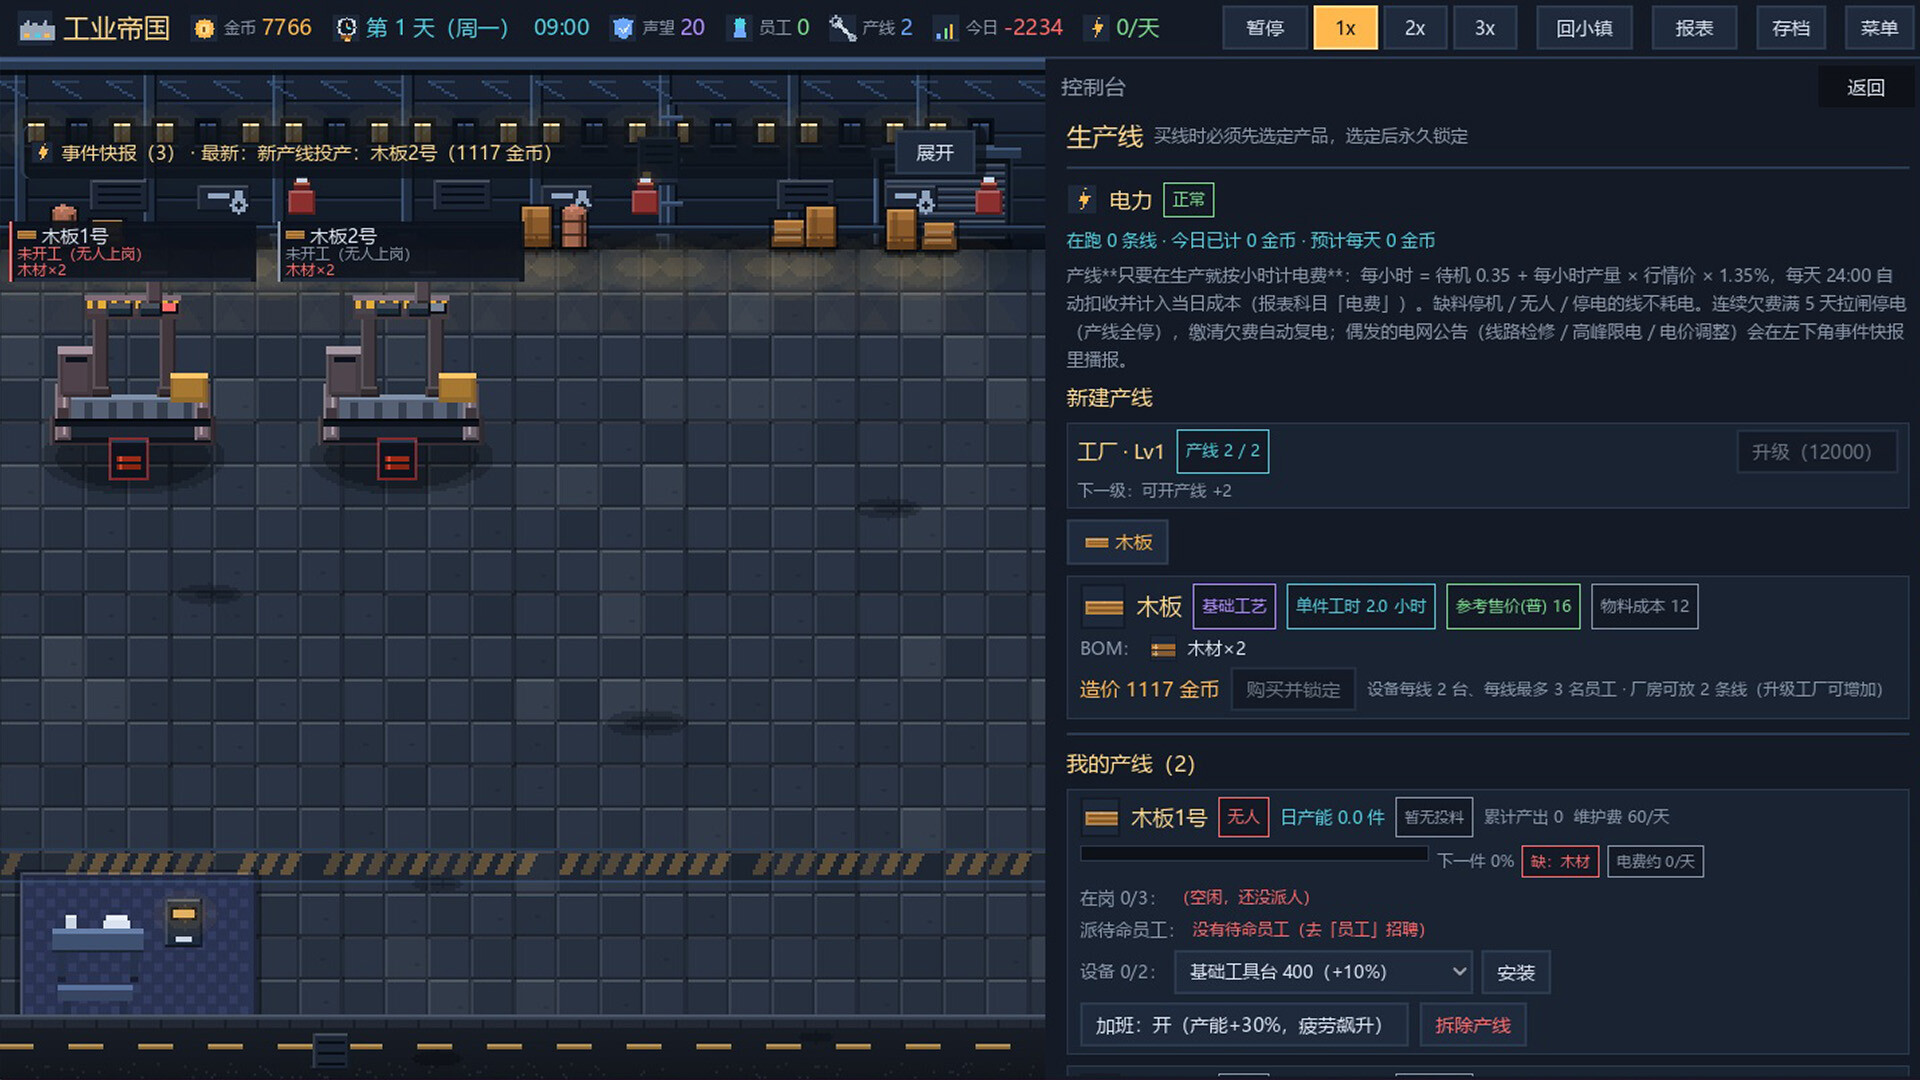
Task: Click the 木板2号 floor label card
Action: tap(400, 252)
